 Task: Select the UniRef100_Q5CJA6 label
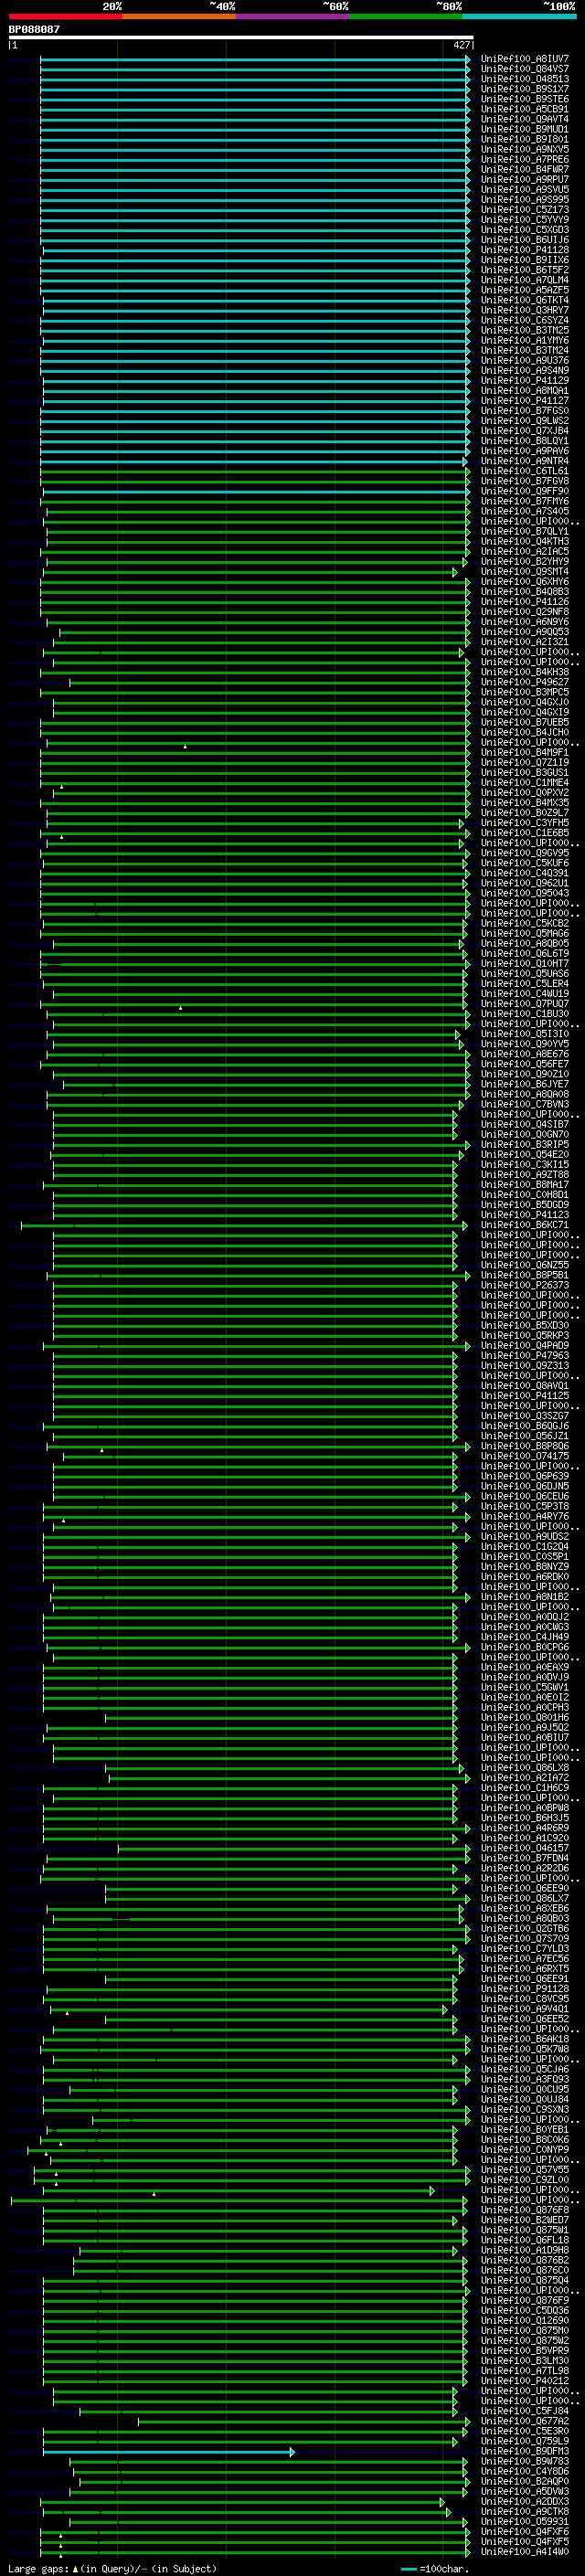[524, 2069]
